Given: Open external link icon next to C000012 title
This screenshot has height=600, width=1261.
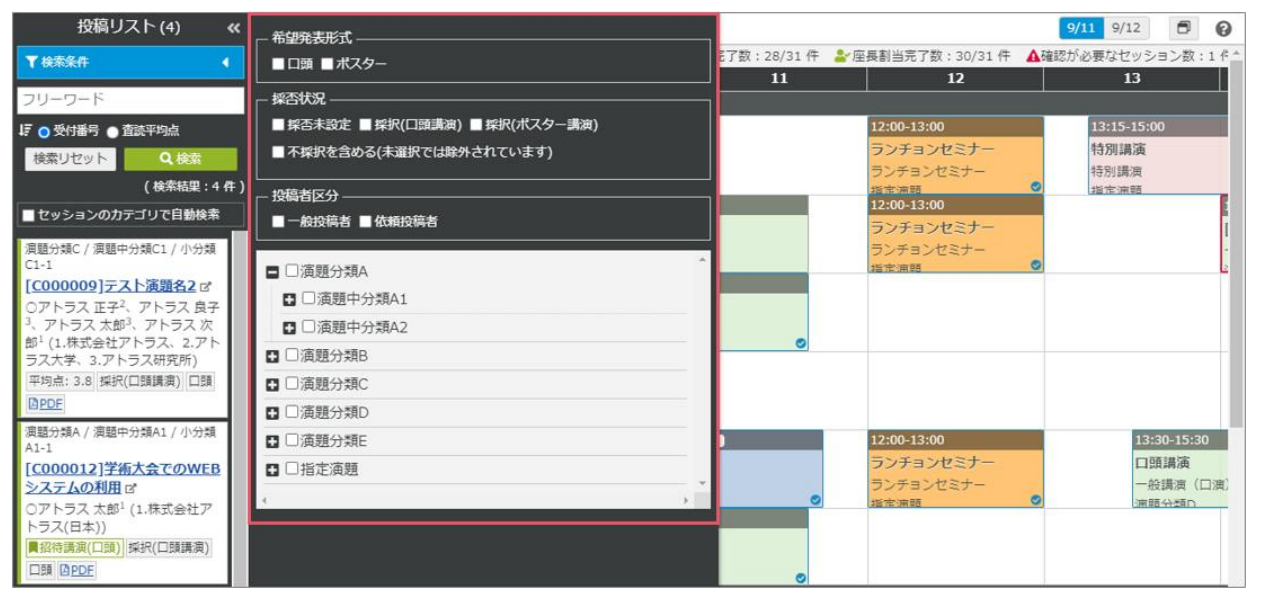Looking at the screenshot, I should click(x=130, y=489).
